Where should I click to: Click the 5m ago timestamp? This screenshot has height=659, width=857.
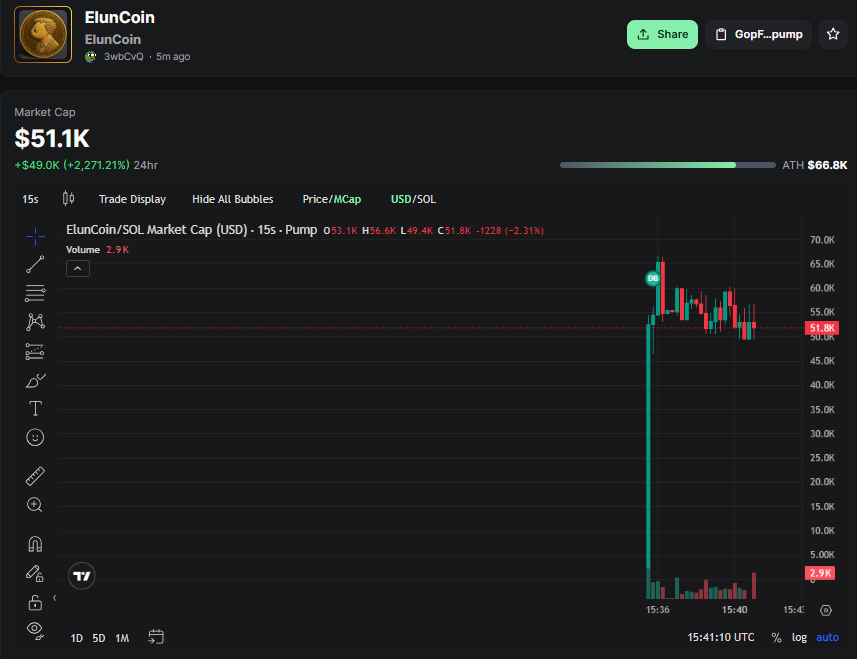click(173, 56)
